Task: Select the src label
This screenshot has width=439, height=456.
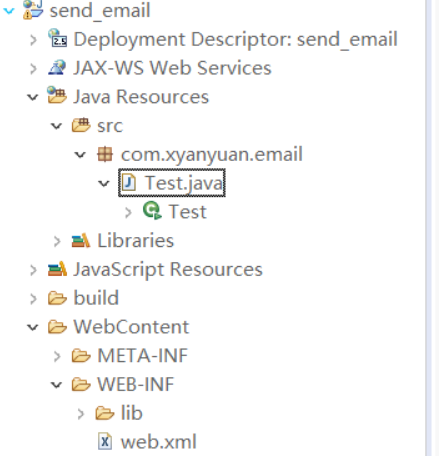Action: tap(110, 126)
